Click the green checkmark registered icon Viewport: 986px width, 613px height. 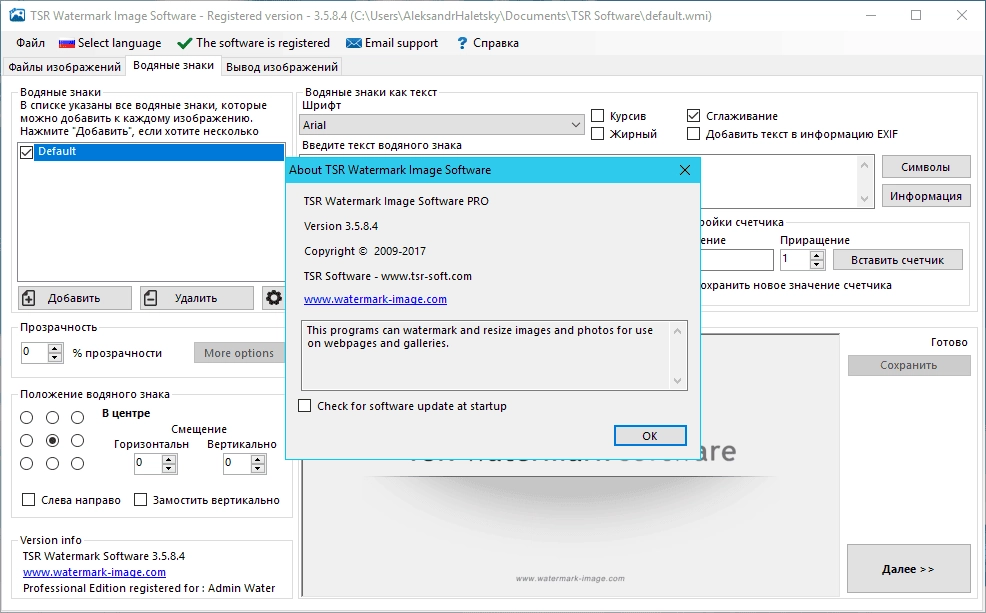pos(184,43)
